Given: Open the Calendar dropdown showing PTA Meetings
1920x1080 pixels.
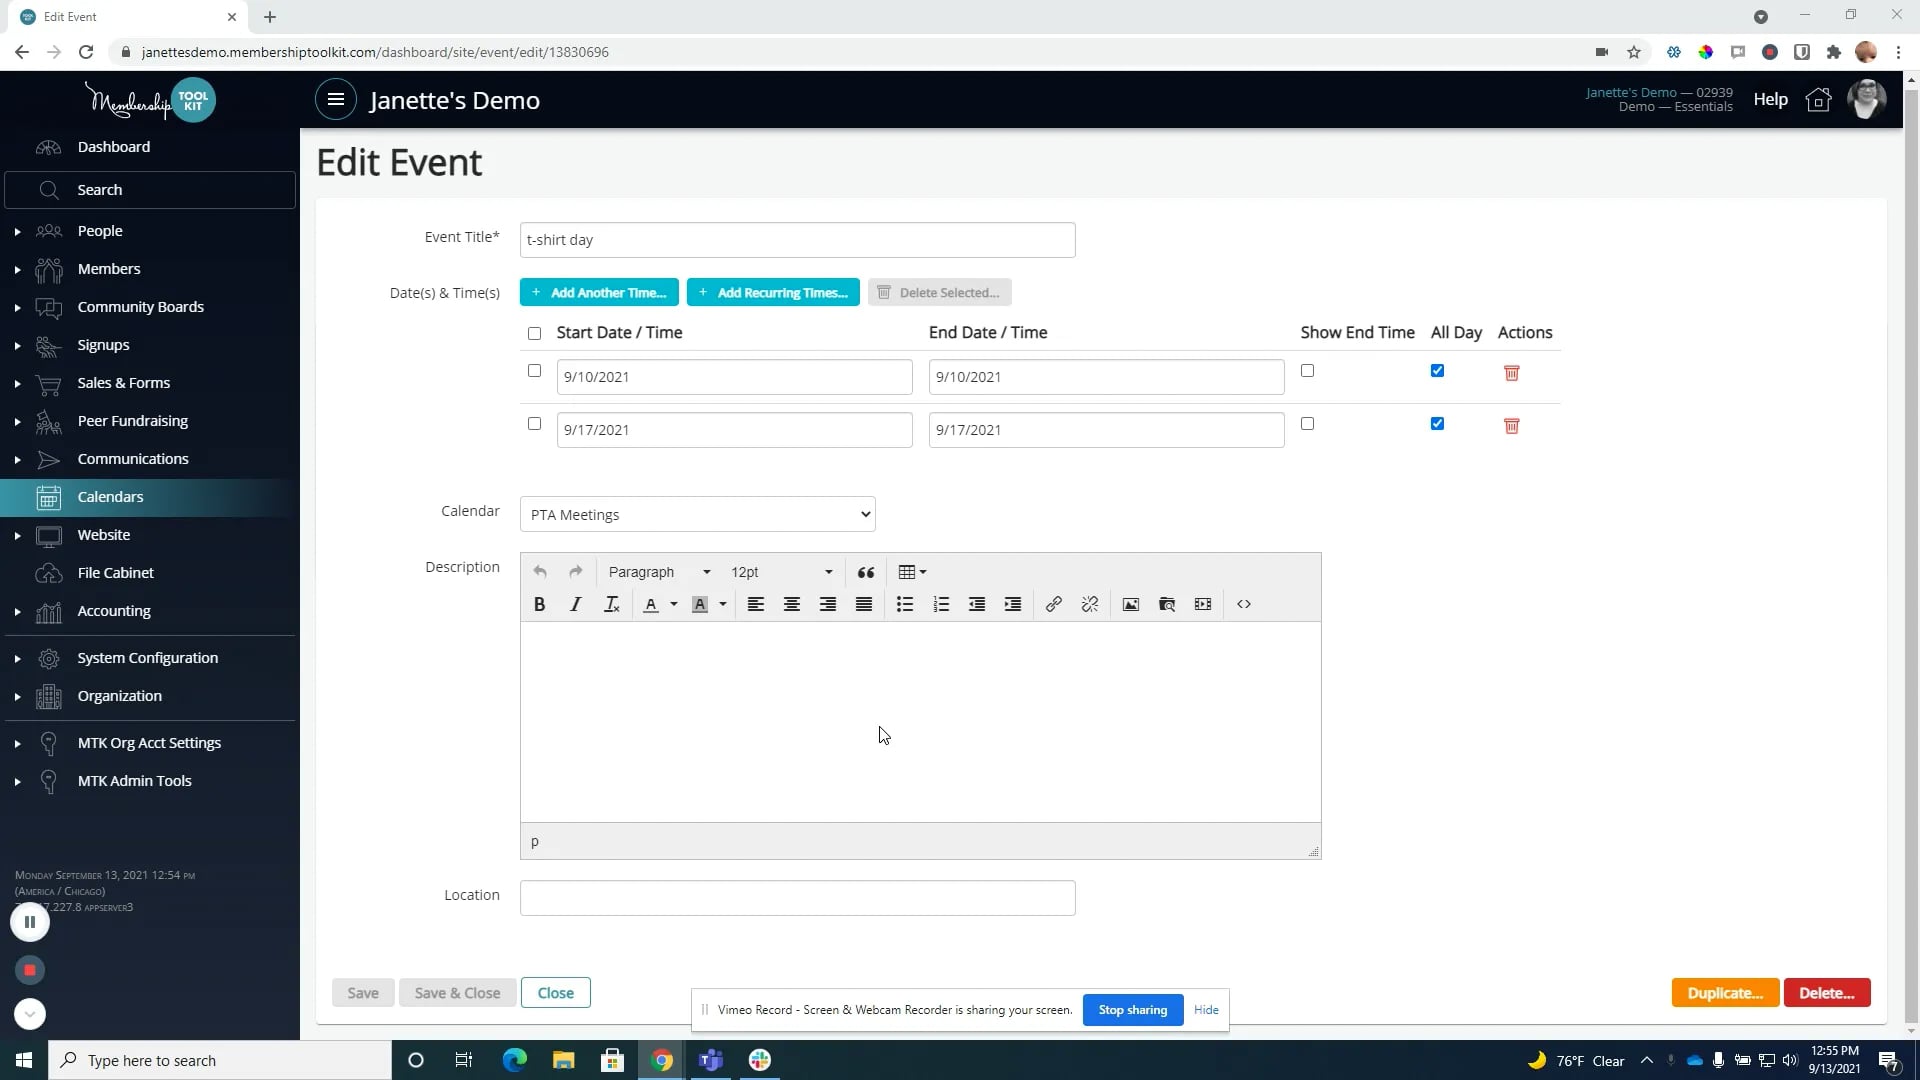Looking at the screenshot, I should pyautogui.click(x=697, y=513).
